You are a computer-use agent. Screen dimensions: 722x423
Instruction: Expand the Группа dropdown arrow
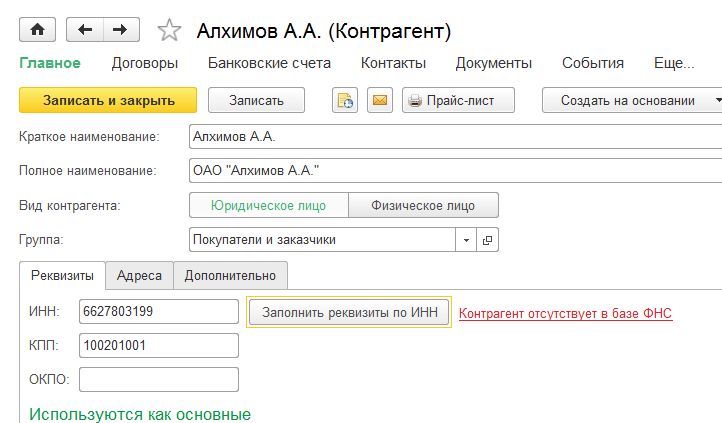pyautogui.click(x=467, y=240)
